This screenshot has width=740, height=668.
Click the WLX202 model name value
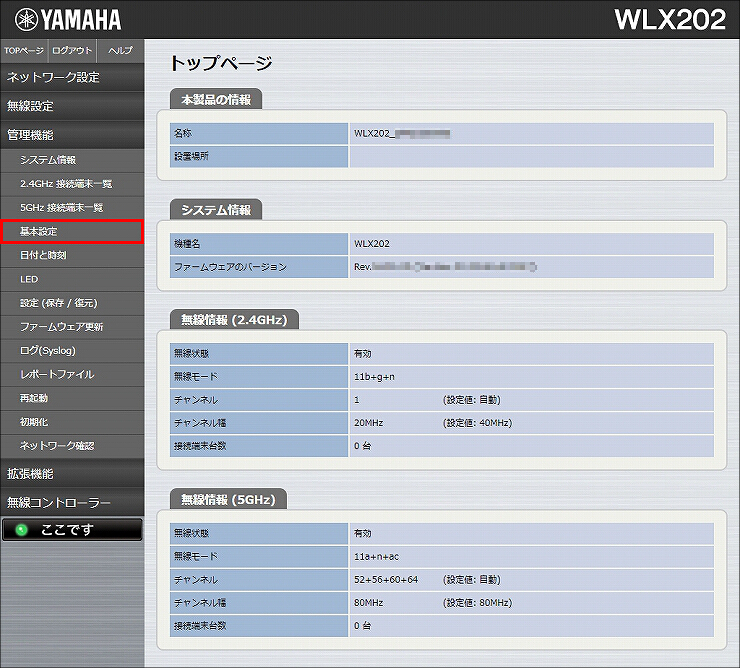pyautogui.click(x=372, y=244)
